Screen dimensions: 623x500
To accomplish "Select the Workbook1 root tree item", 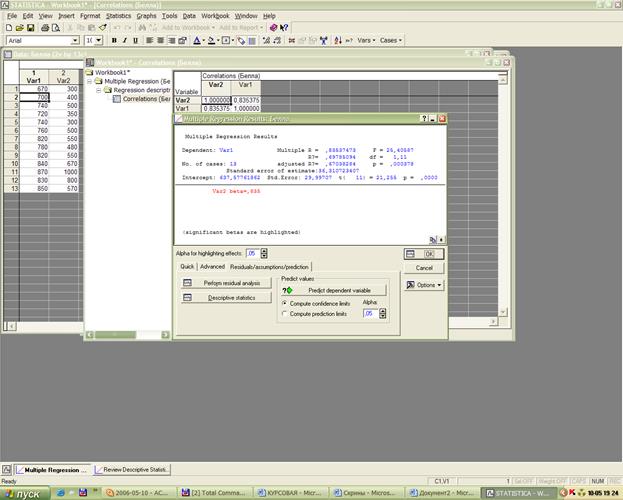I will pyautogui.click(x=112, y=72).
